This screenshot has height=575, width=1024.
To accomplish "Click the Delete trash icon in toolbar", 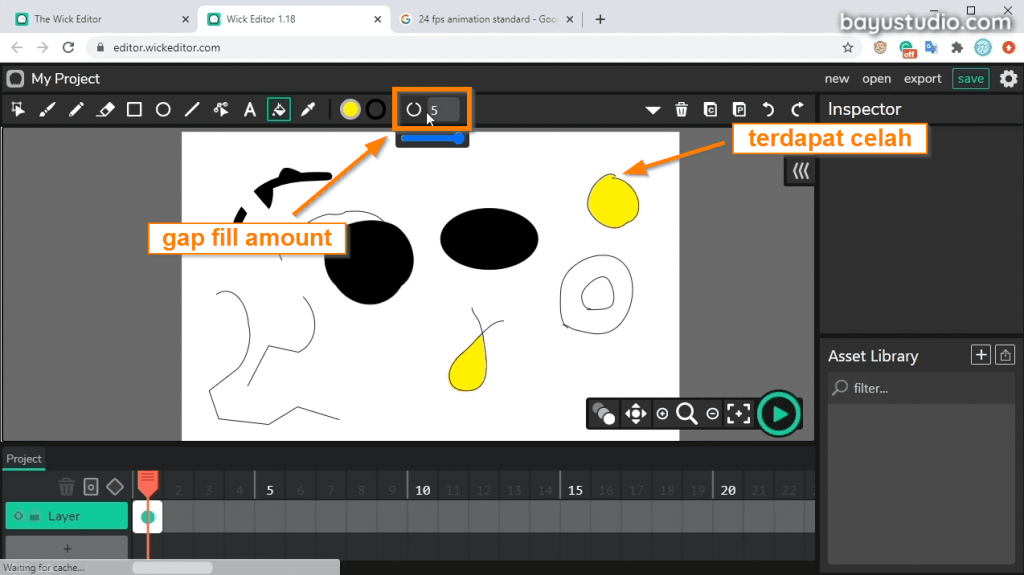I will point(681,109).
